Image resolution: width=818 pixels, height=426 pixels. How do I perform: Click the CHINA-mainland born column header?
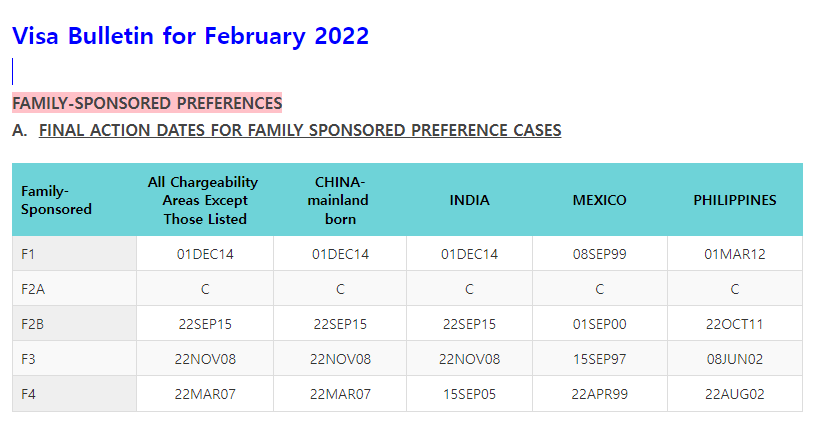pyautogui.click(x=339, y=200)
